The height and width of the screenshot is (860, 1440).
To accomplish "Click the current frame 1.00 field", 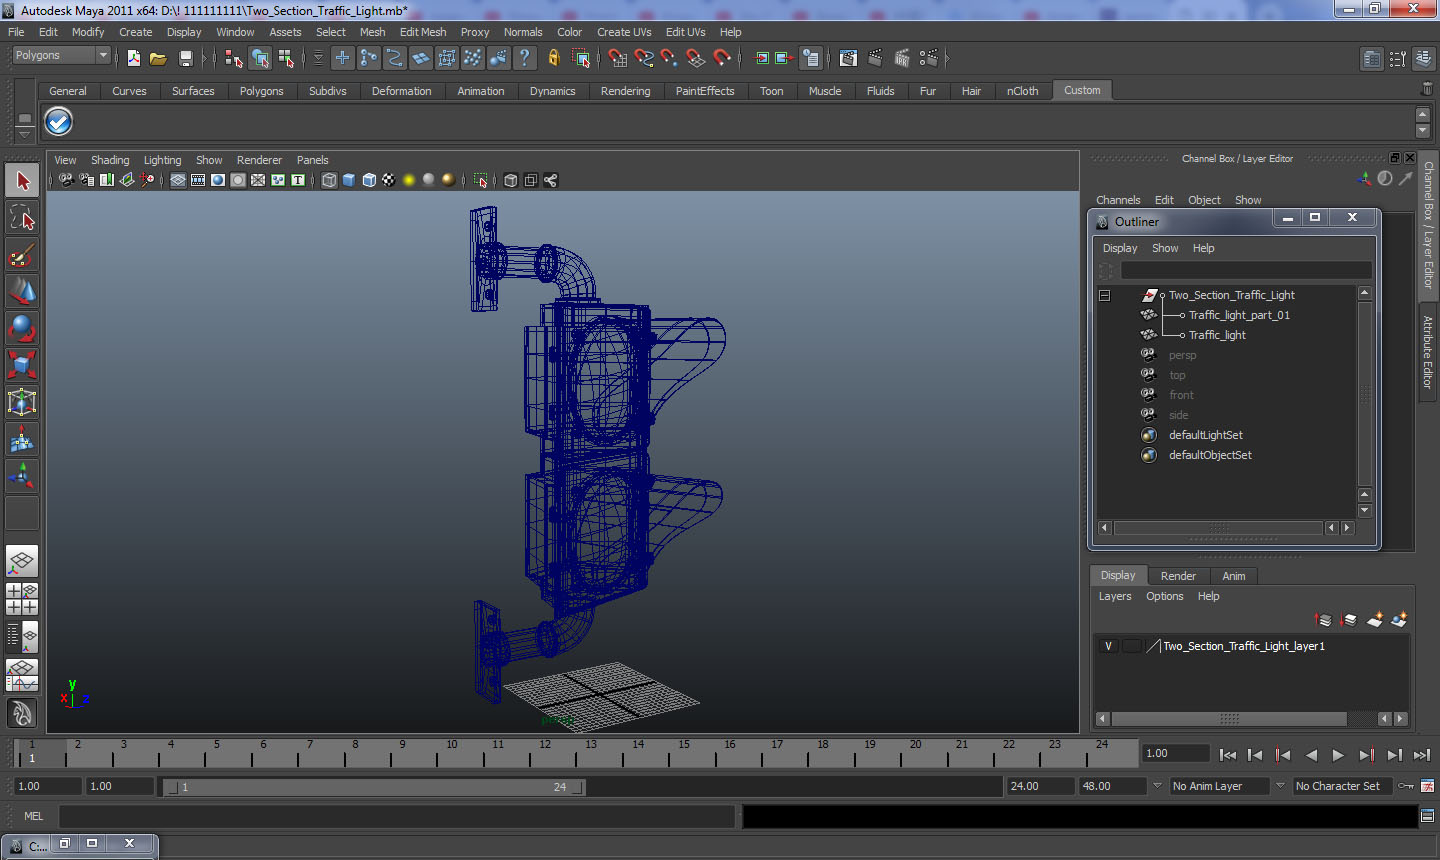I will pos(1176,753).
